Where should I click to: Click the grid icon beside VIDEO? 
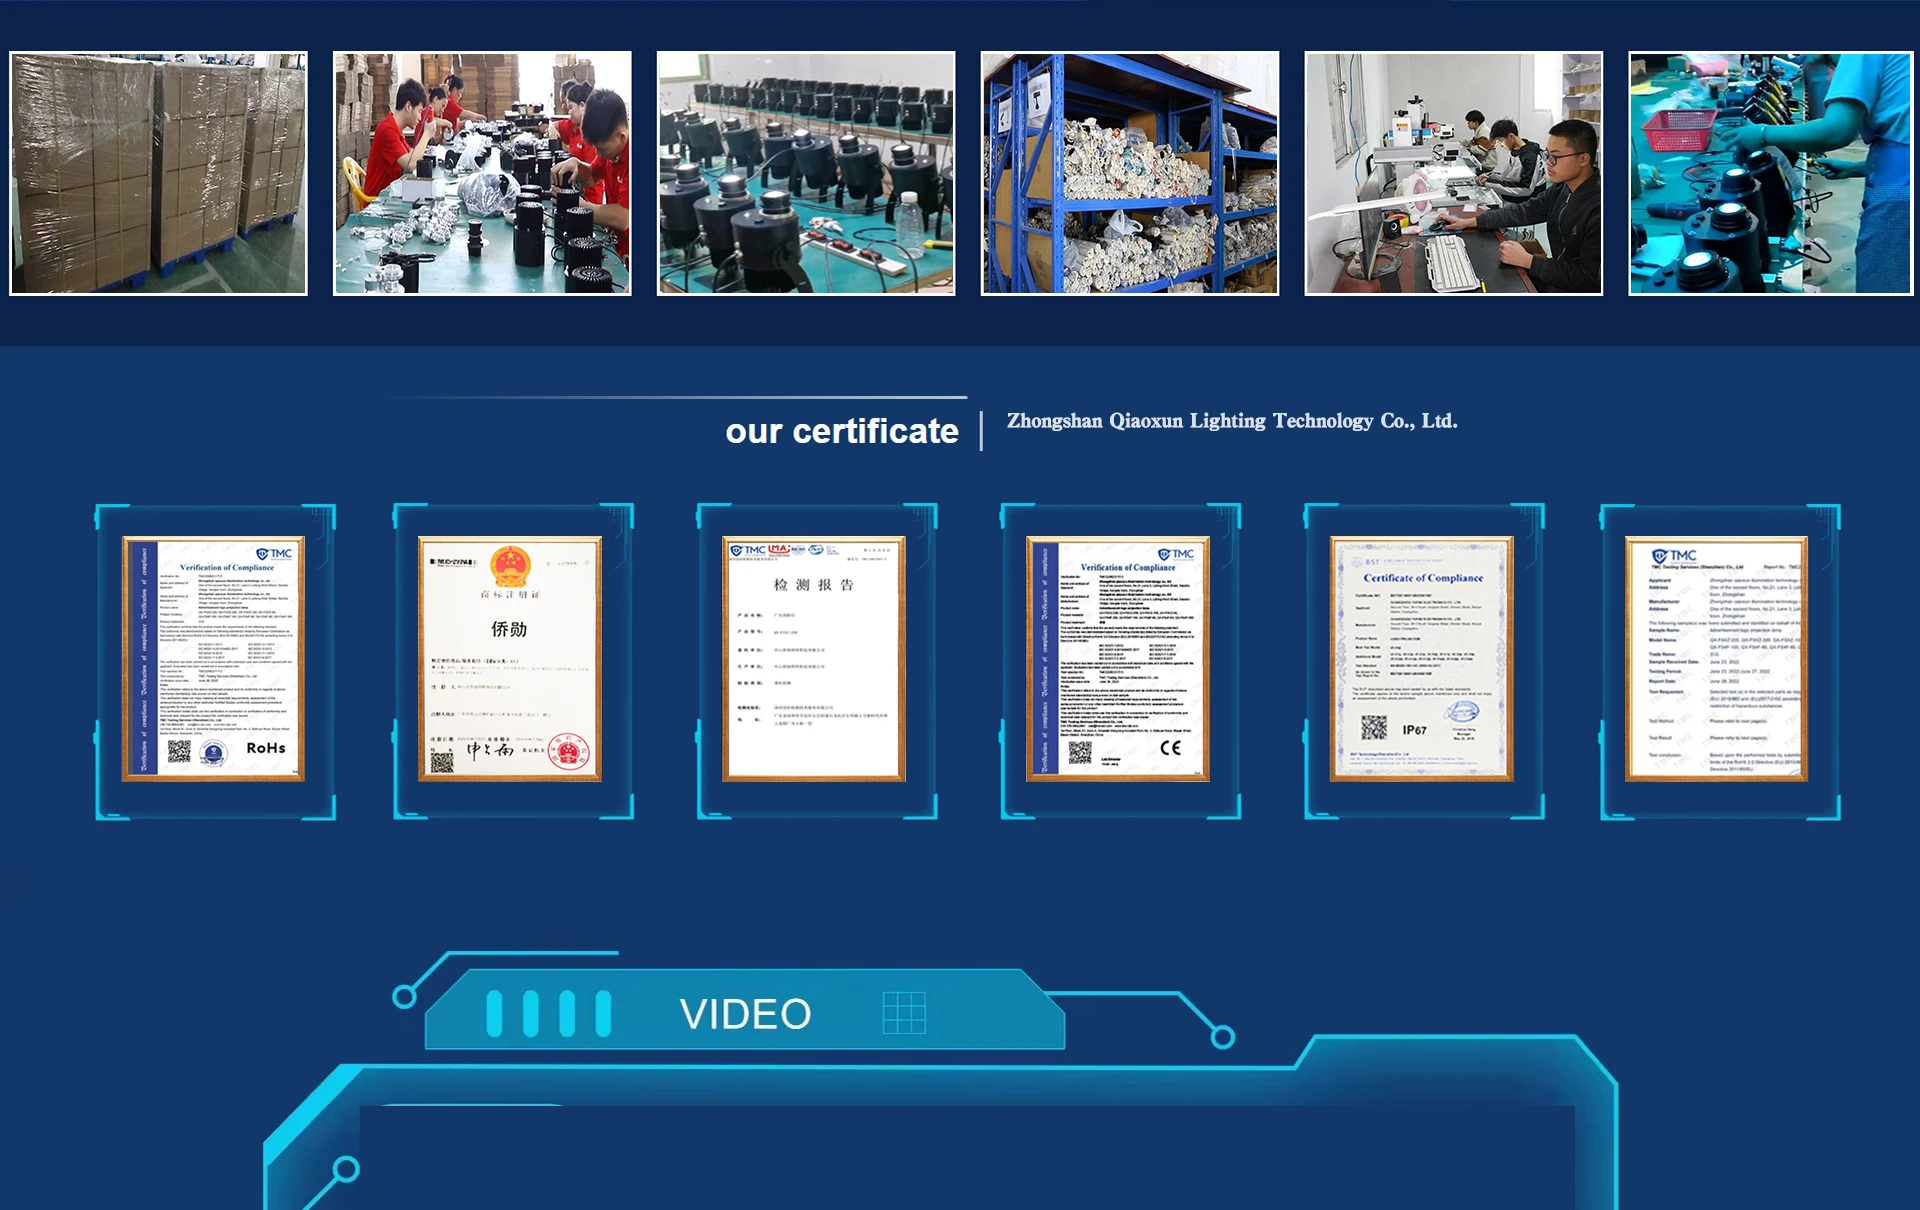point(904,1013)
